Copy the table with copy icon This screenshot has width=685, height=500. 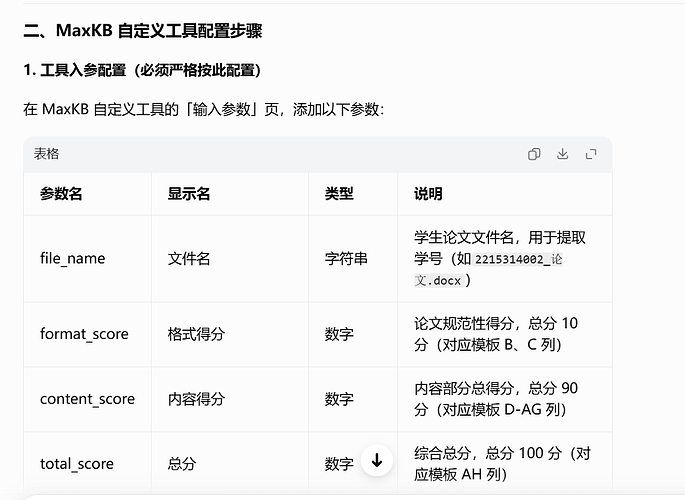click(534, 154)
